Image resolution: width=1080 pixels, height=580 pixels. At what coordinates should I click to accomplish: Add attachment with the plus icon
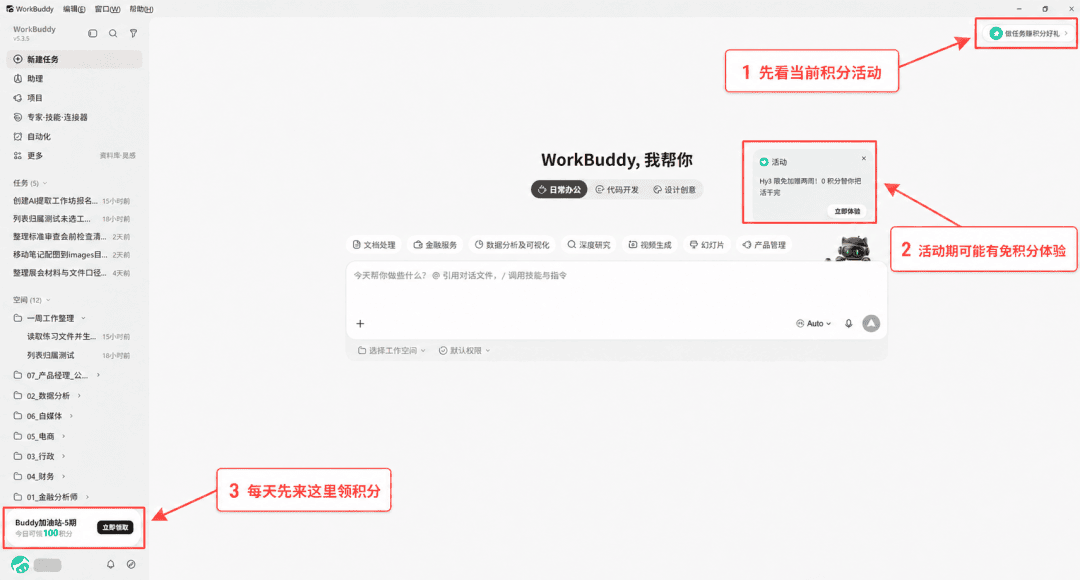[360, 324]
